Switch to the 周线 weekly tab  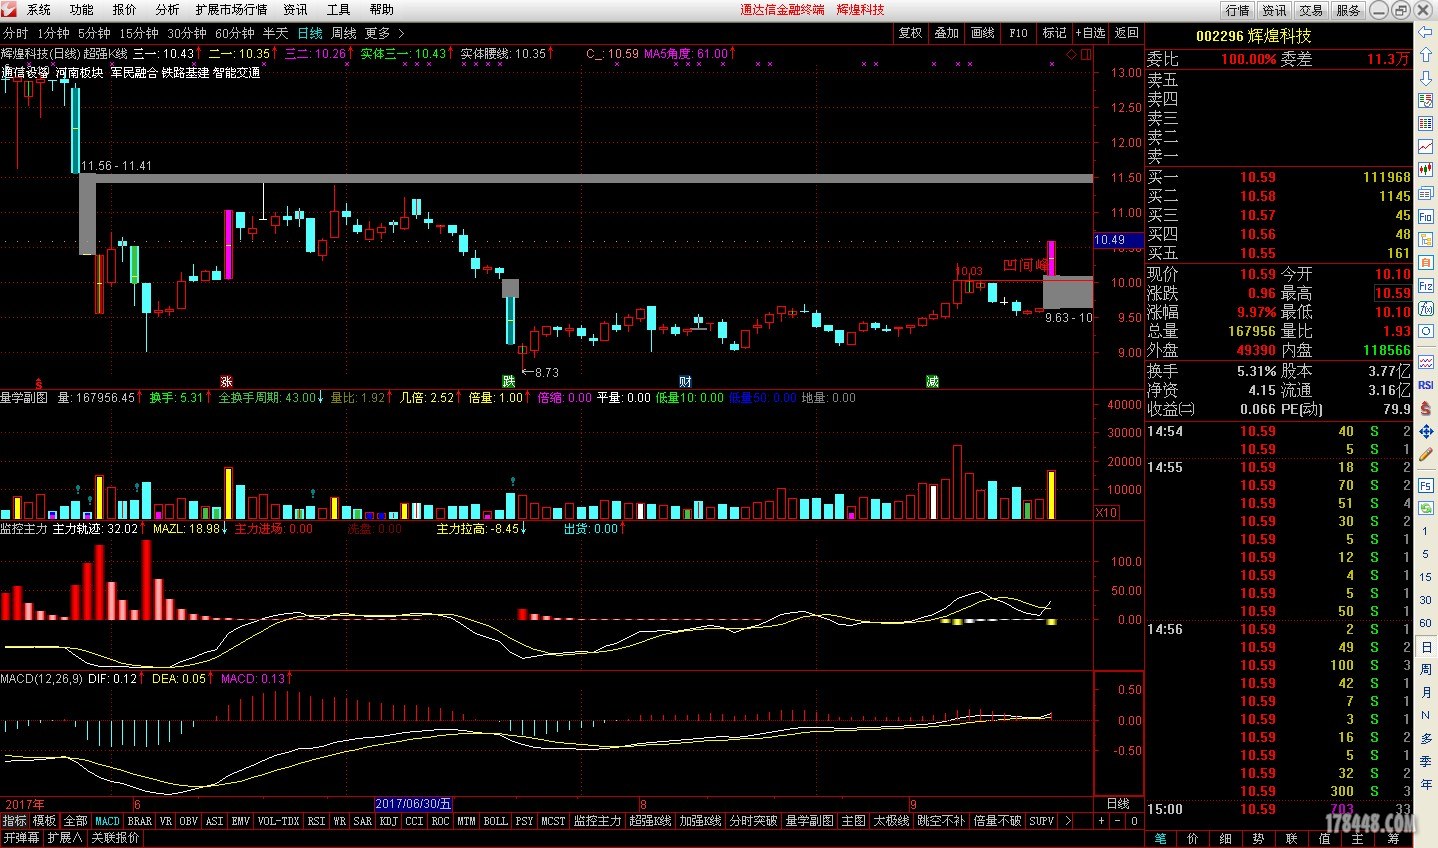344,33
